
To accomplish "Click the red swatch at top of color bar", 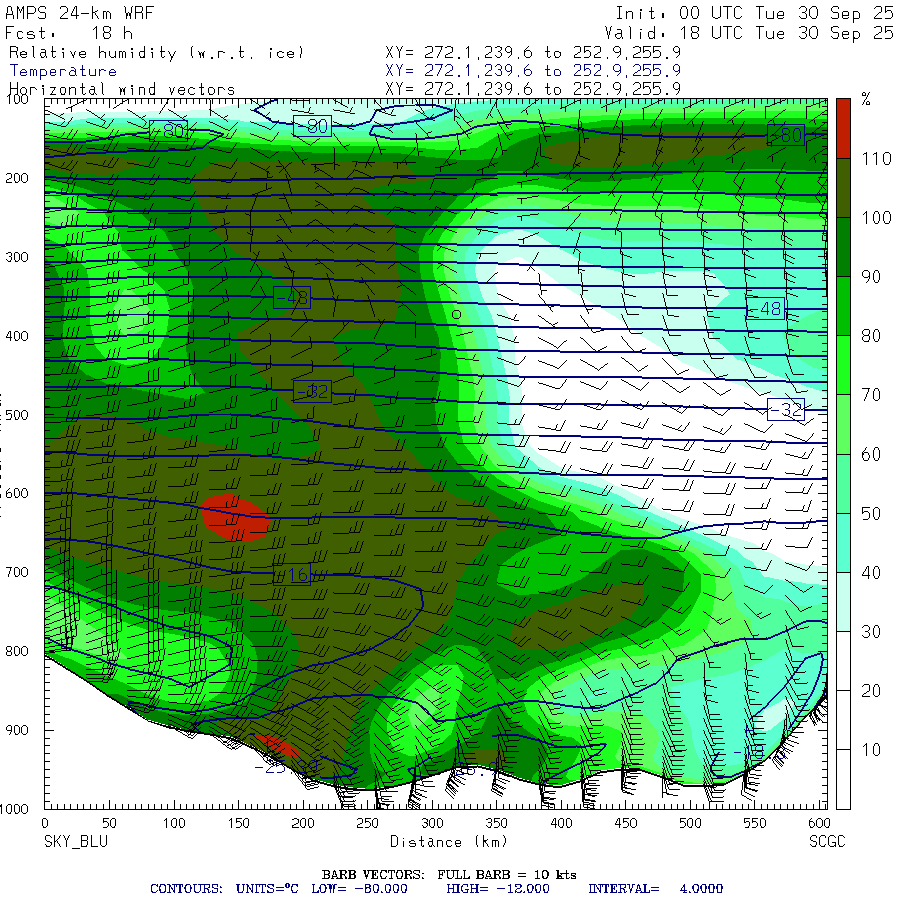I will tap(843, 128).
